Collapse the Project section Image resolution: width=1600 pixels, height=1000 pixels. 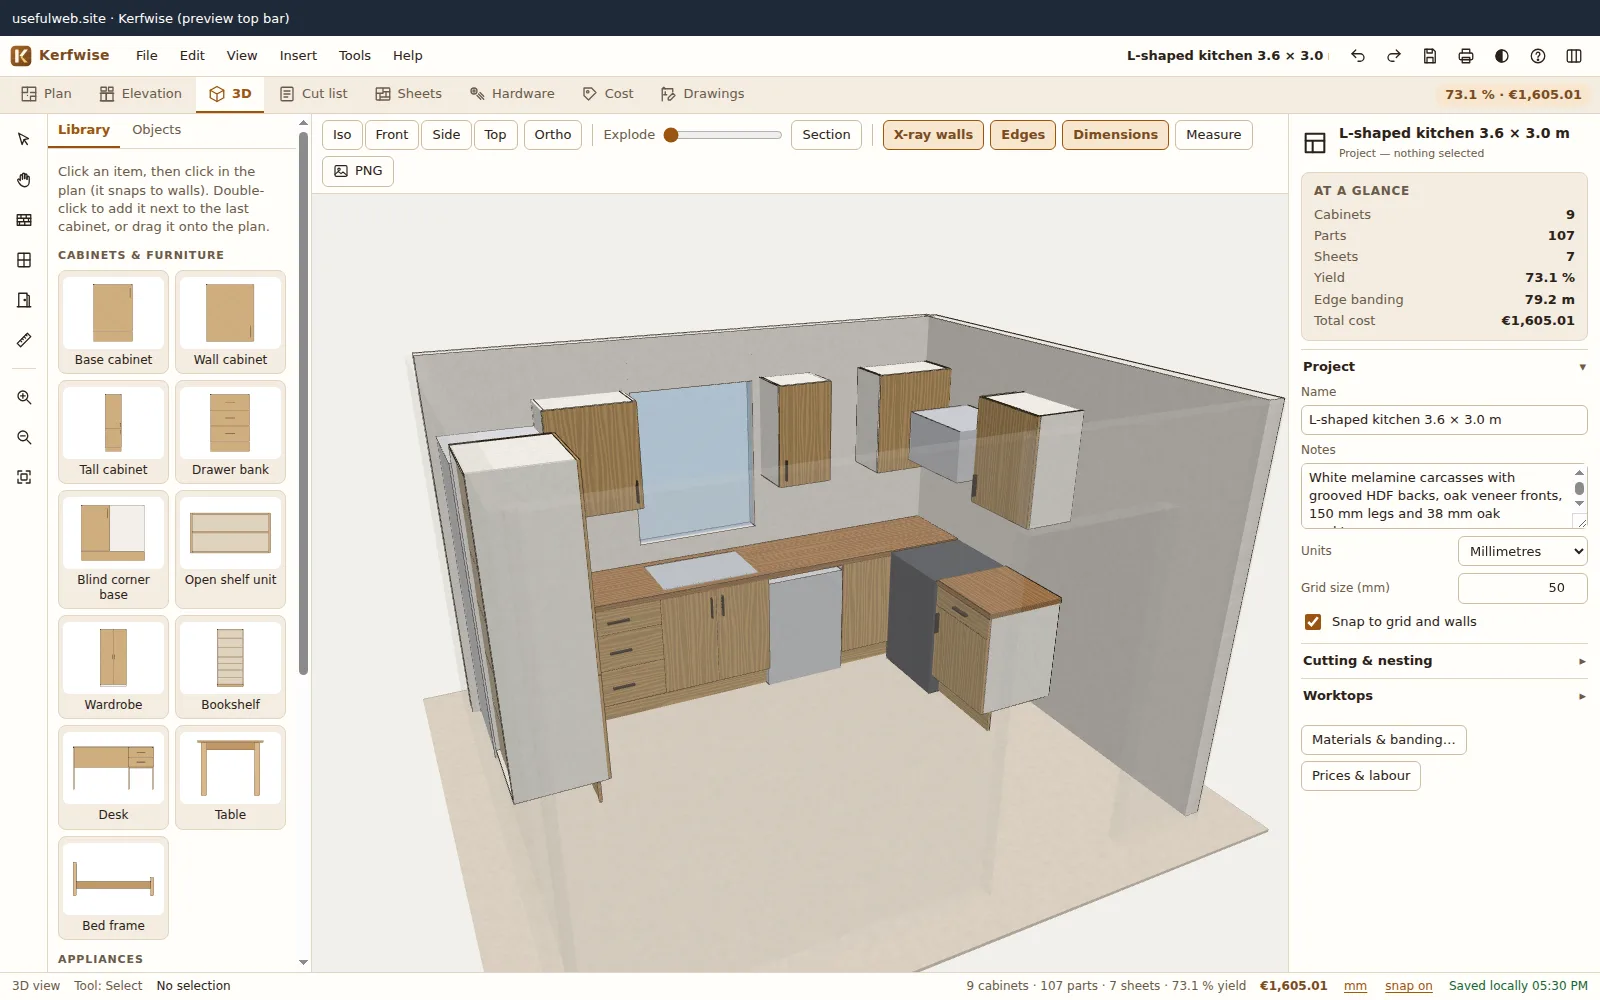1444,367
